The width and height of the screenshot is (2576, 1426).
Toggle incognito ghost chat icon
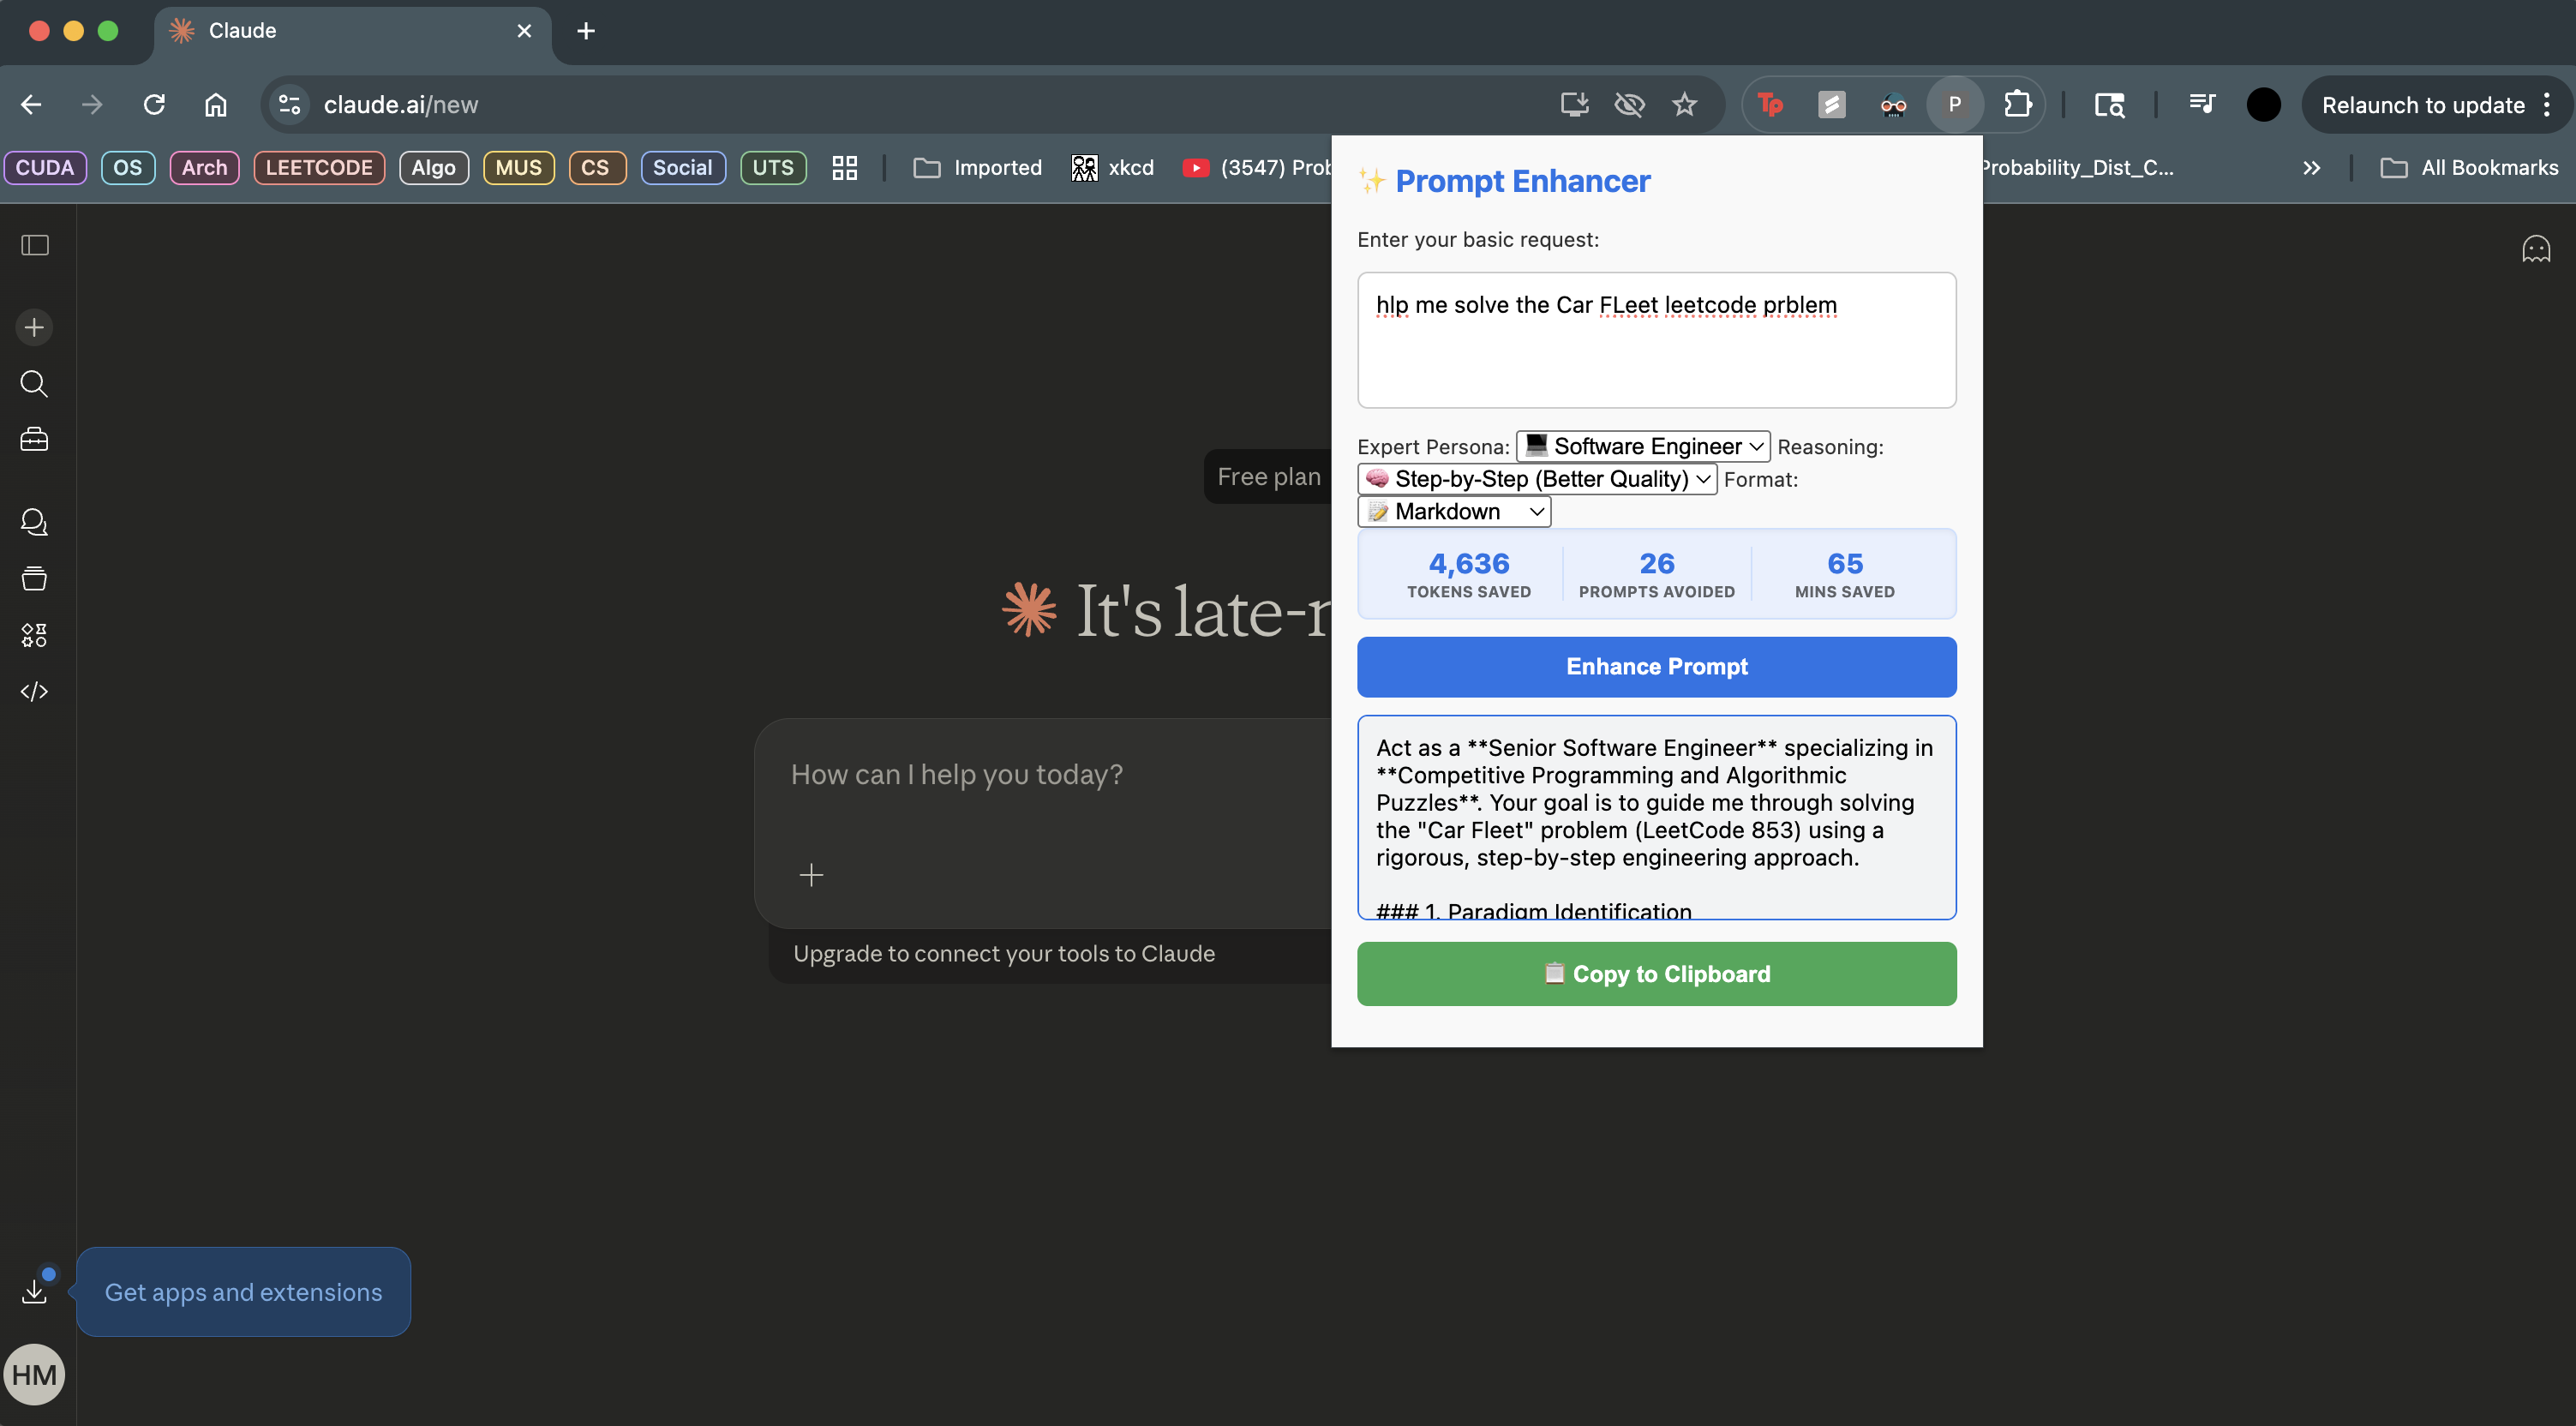(x=2535, y=248)
